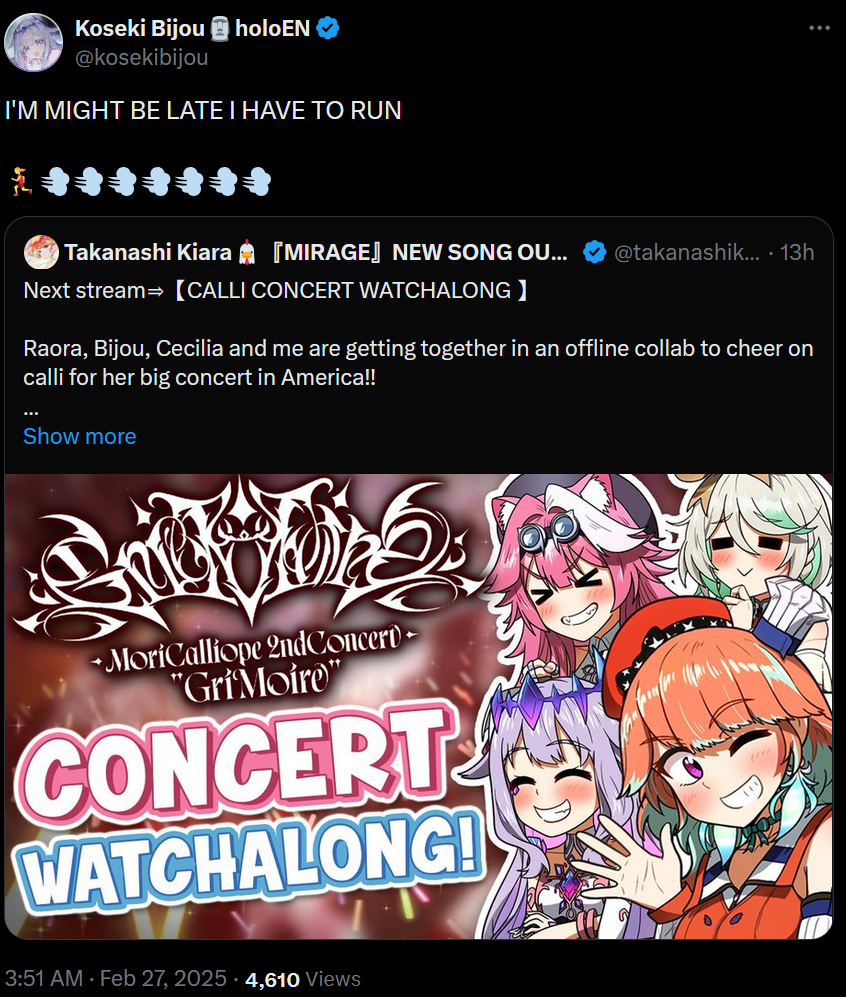Click the running person emoji
This screenshot has width=846, height=997.
click(22, 181)
